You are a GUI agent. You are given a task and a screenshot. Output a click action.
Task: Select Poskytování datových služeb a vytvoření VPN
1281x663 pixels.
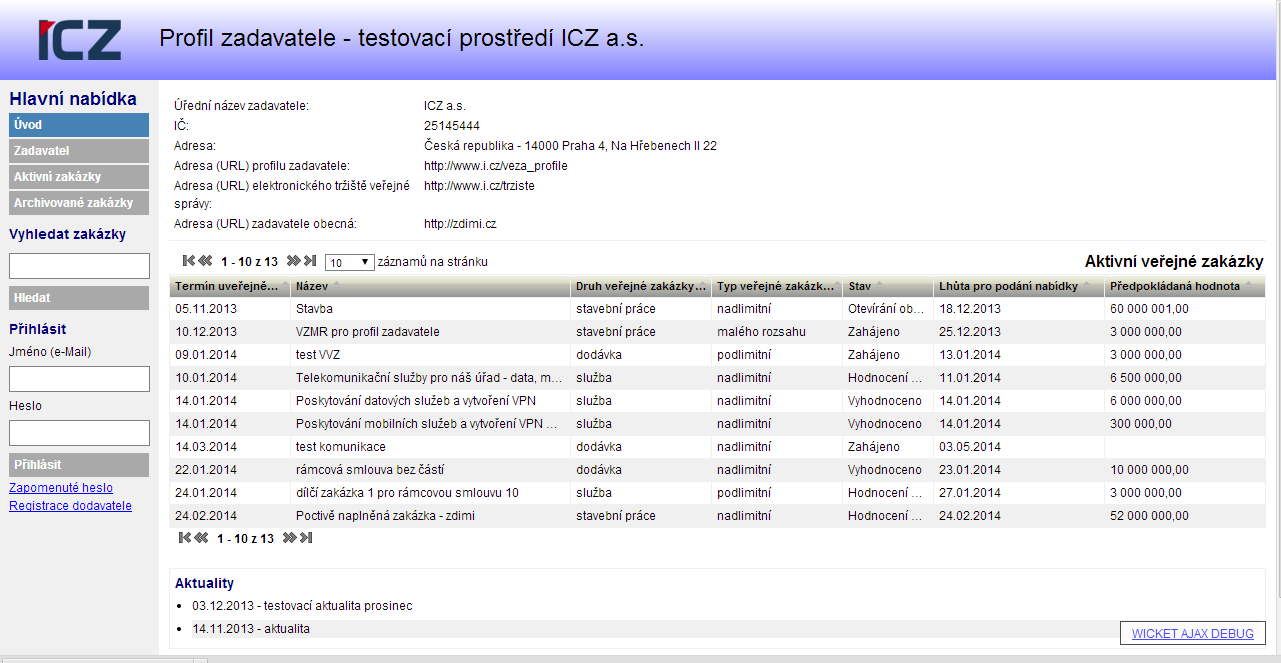pos(718,401)
